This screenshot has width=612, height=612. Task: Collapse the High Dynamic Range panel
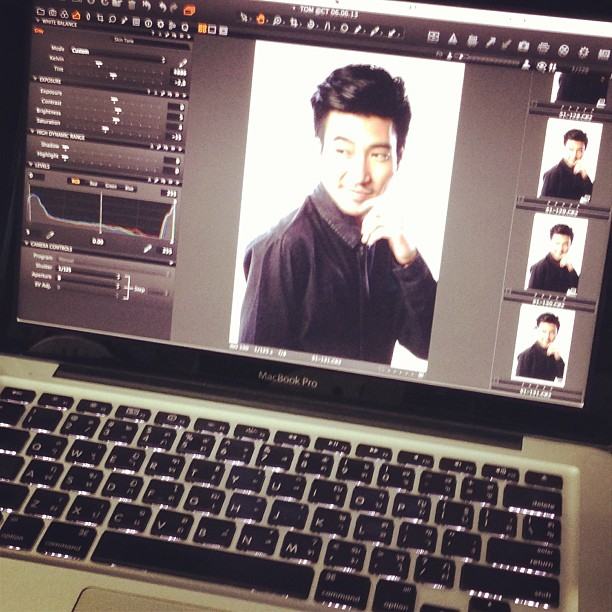coord(32,131)
